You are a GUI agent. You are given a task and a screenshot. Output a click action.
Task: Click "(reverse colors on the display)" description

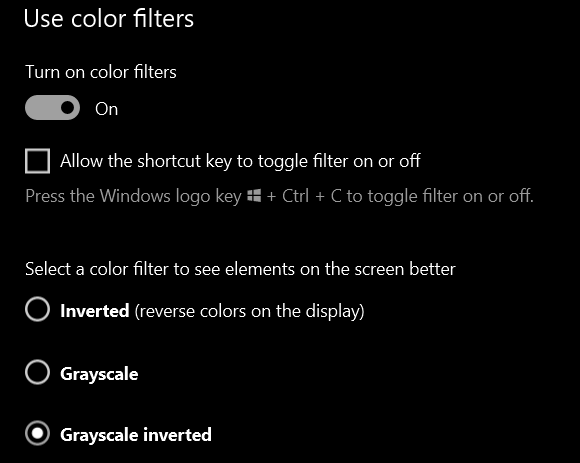coord(249,311)
